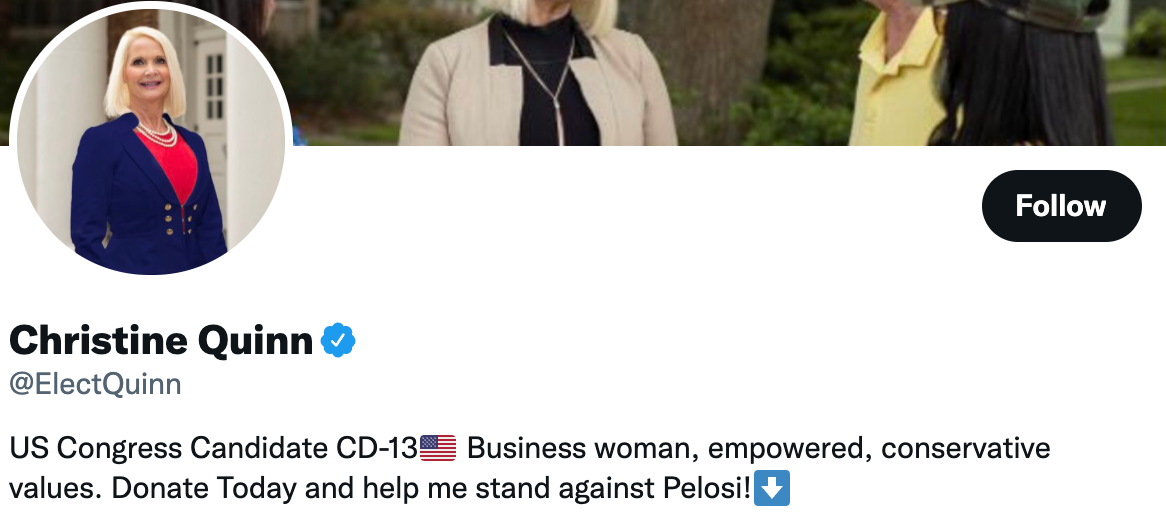This screenshot has height=526, width=1166.
Task: Open the header banner photo
Action: [x=729, y=72]
